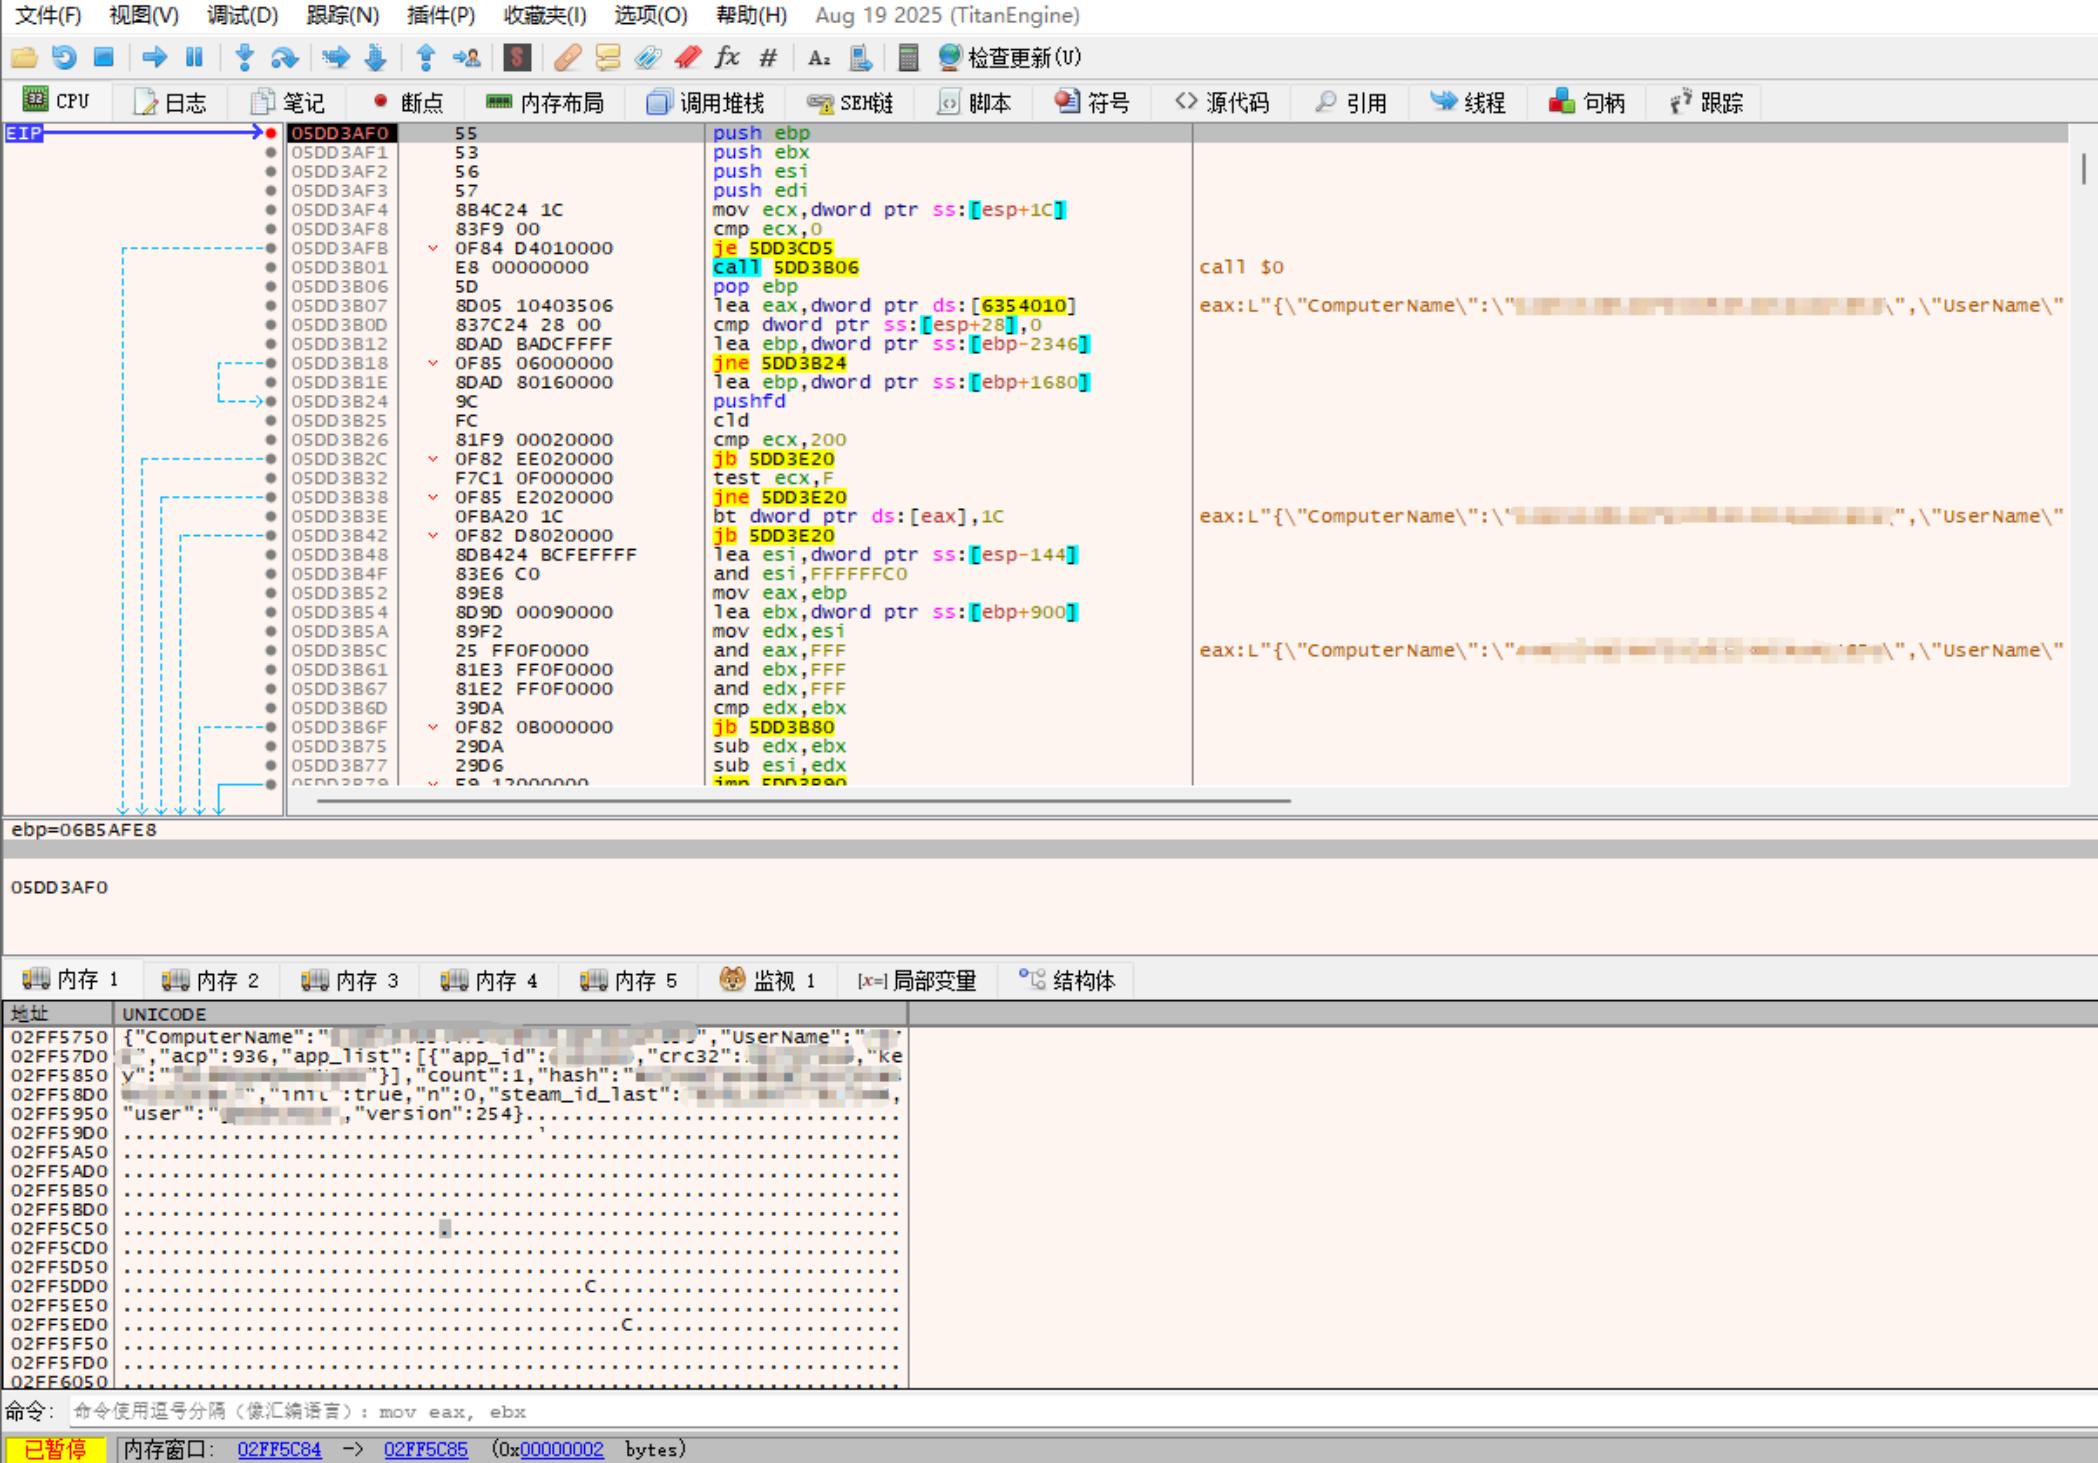Click the 检查更新(U) button
The image size is (2098, 1463).
1010,58
